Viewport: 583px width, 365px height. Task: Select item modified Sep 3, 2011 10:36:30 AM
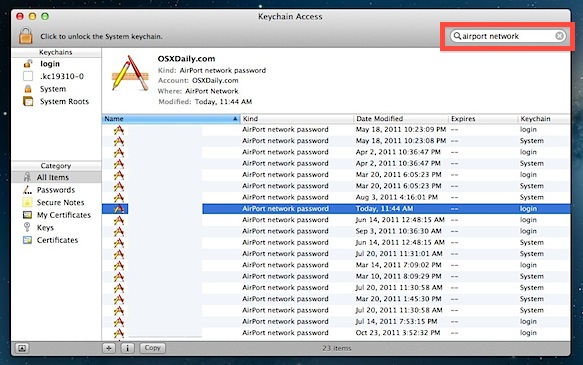336,231
